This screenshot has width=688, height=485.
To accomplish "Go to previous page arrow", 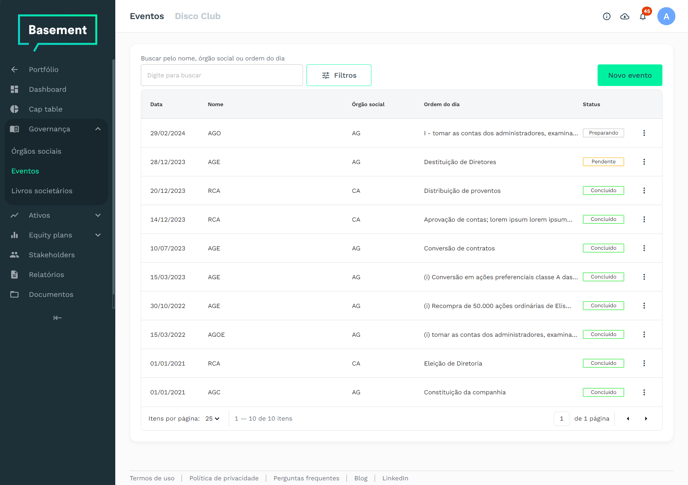I will [628, 419].
